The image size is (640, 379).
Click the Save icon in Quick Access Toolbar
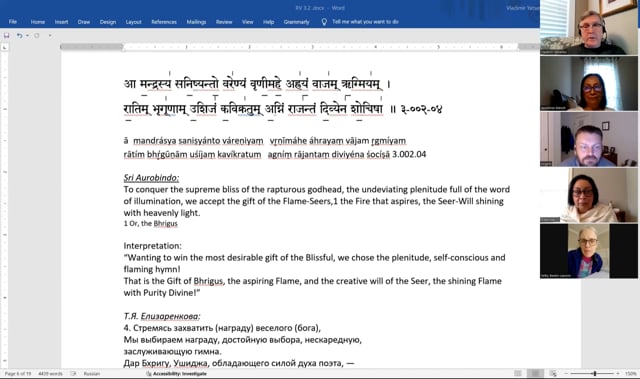pos(7,35)
